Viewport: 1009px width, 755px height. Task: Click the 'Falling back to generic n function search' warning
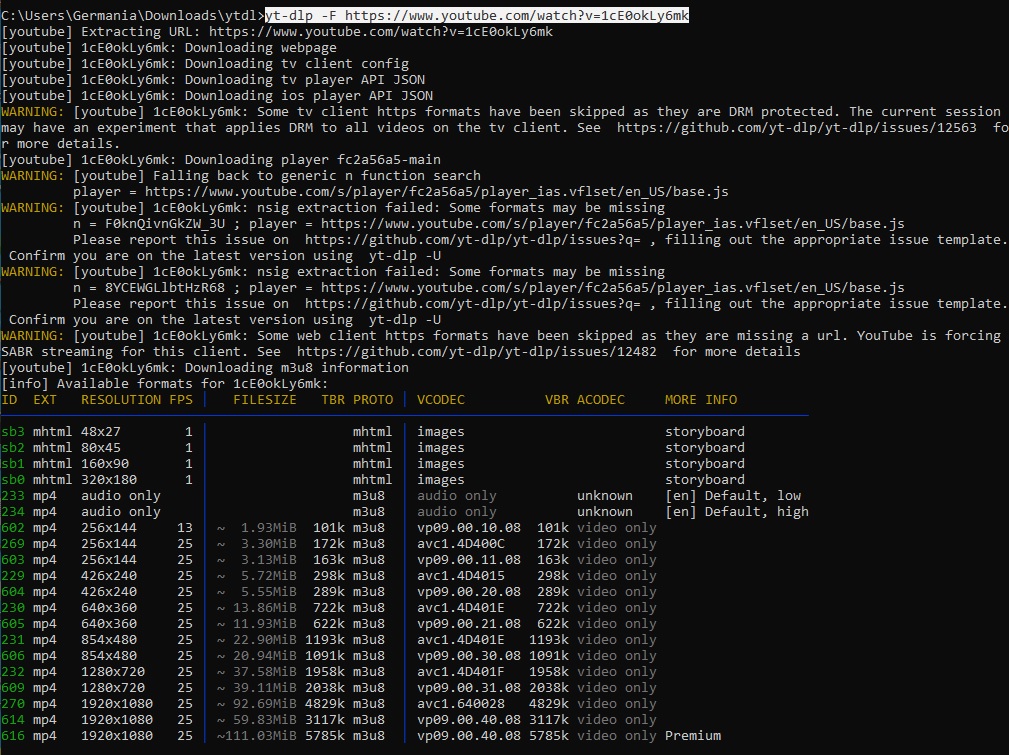pyautogui.click(x=317, y=176)
